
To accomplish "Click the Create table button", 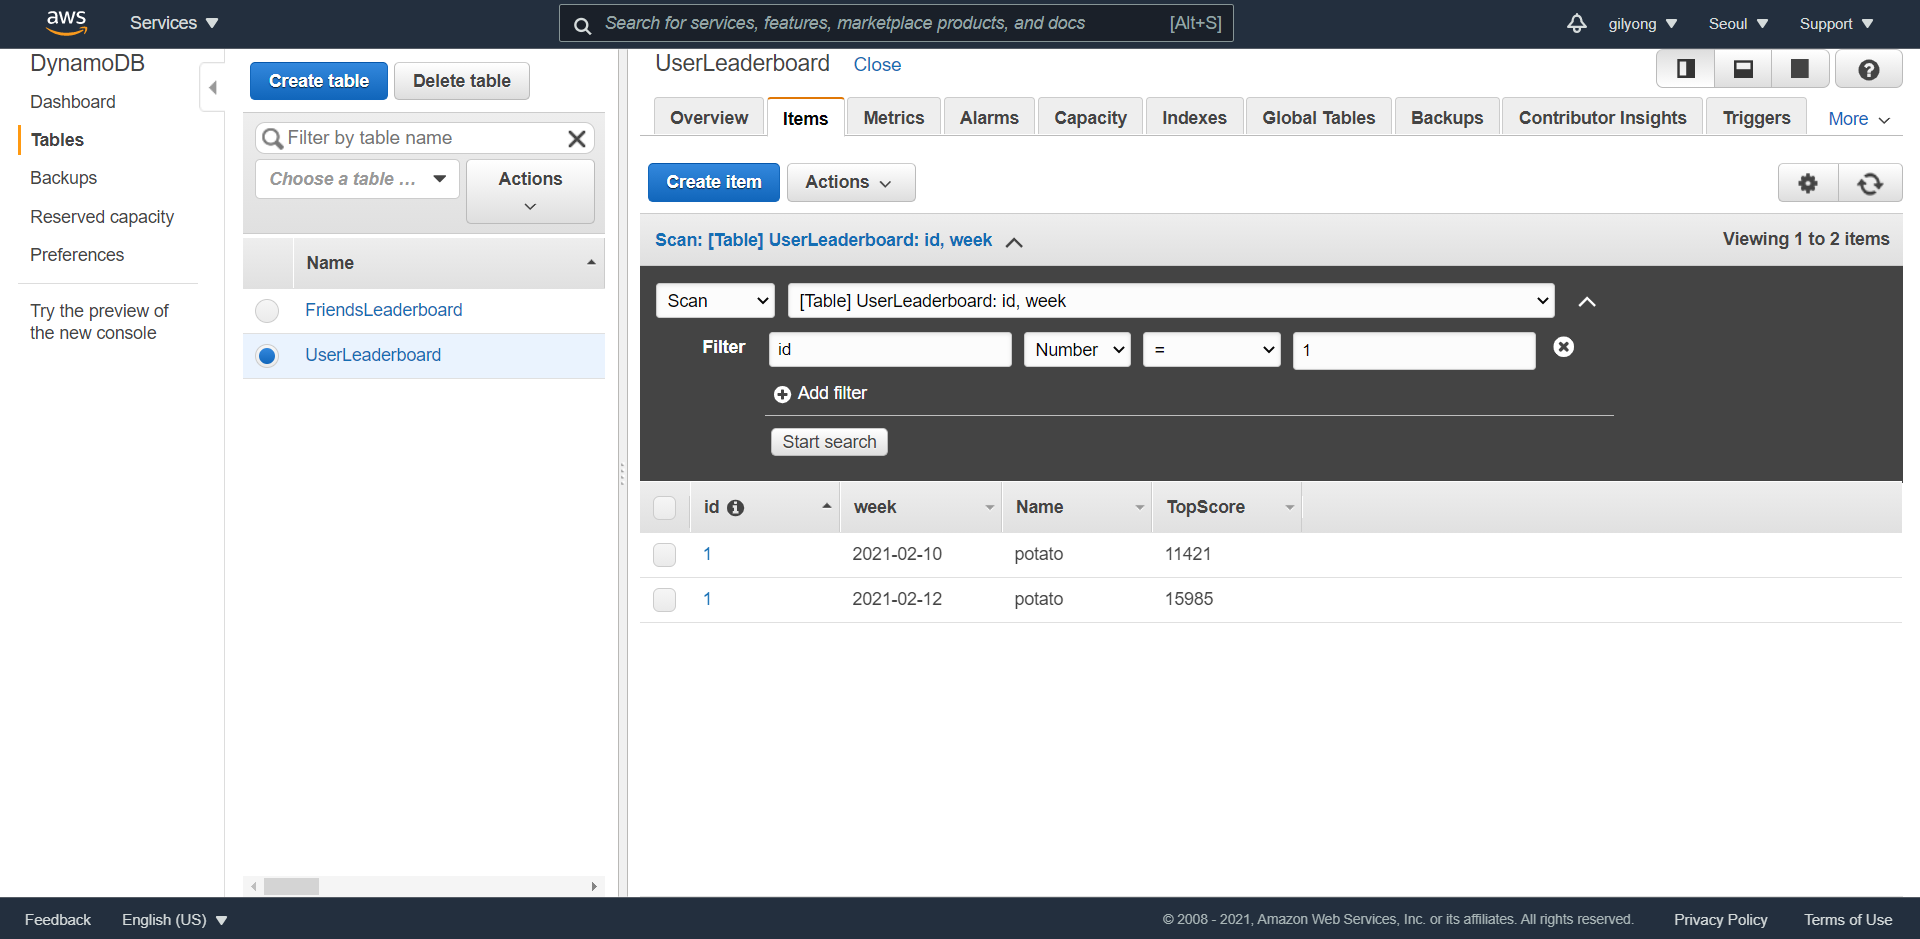I will 319,81.
